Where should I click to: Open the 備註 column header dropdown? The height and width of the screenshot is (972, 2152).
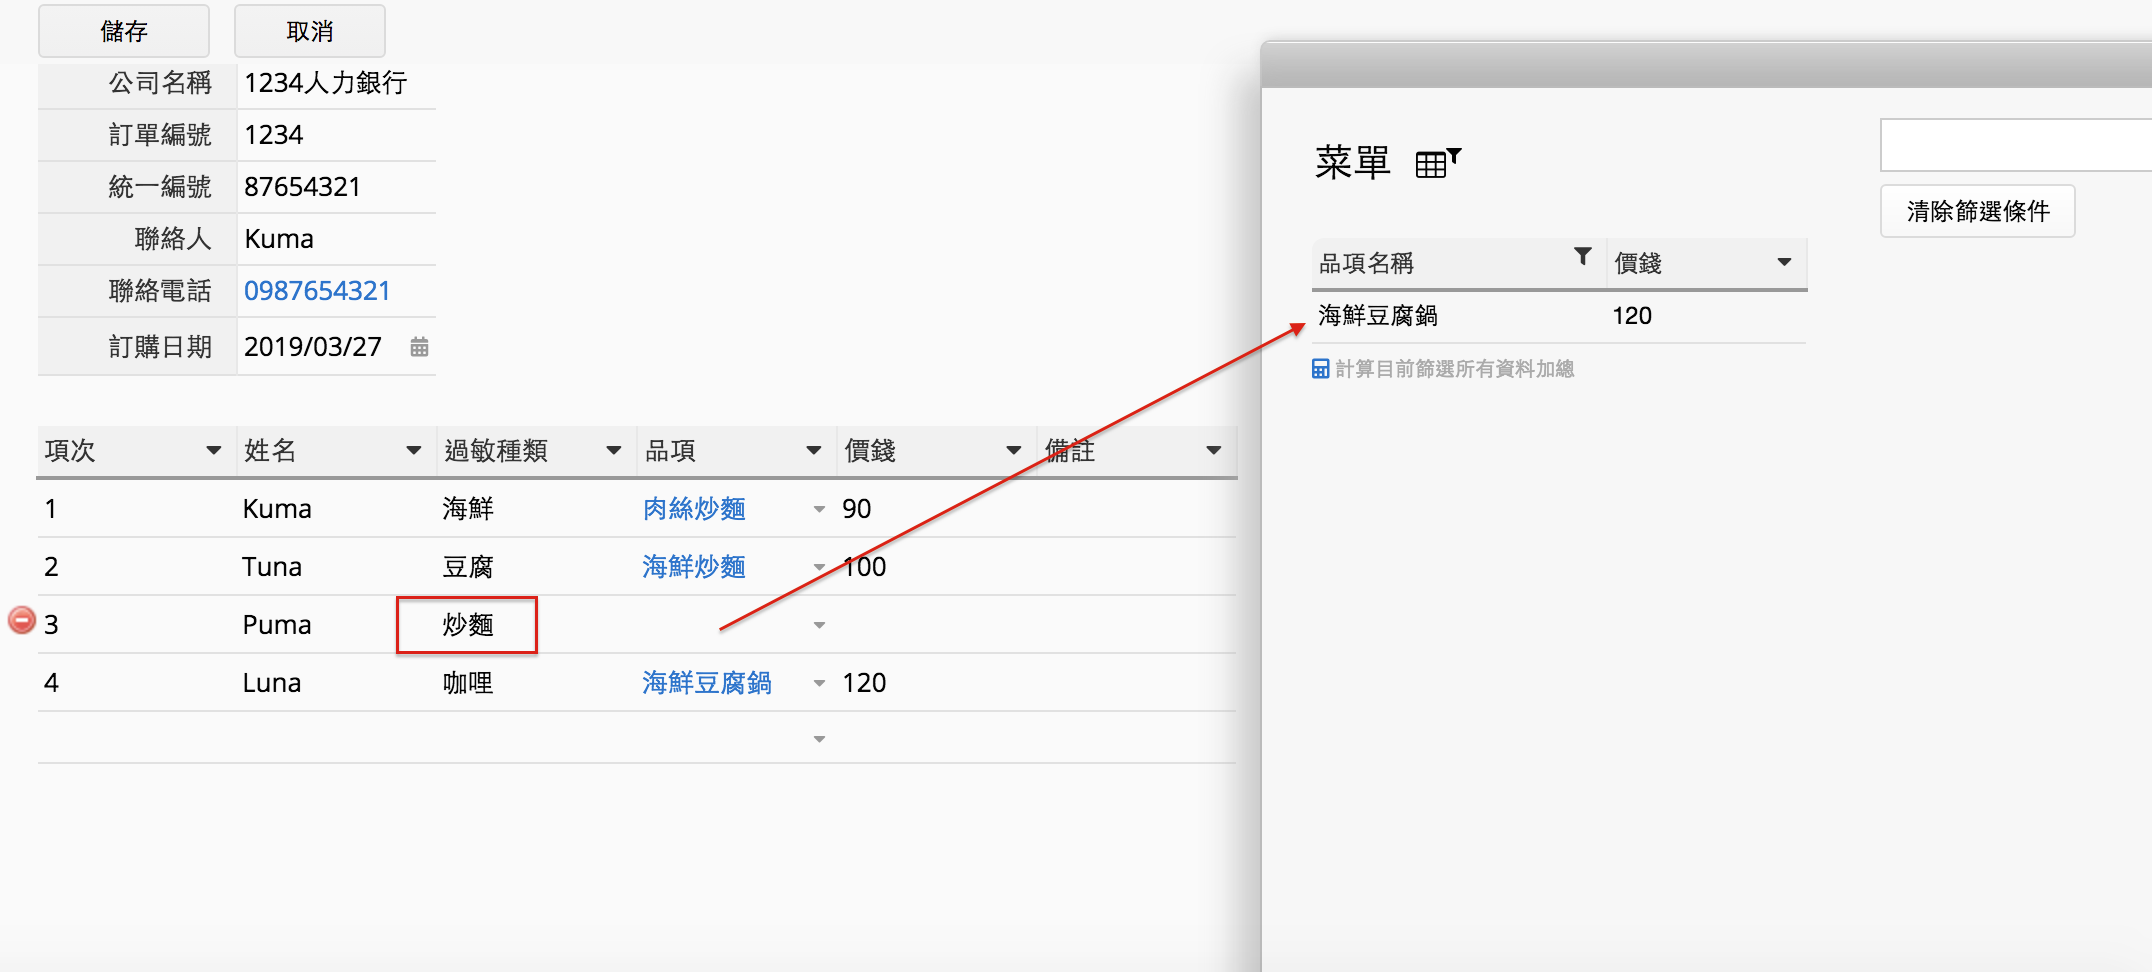point(1213,451)
